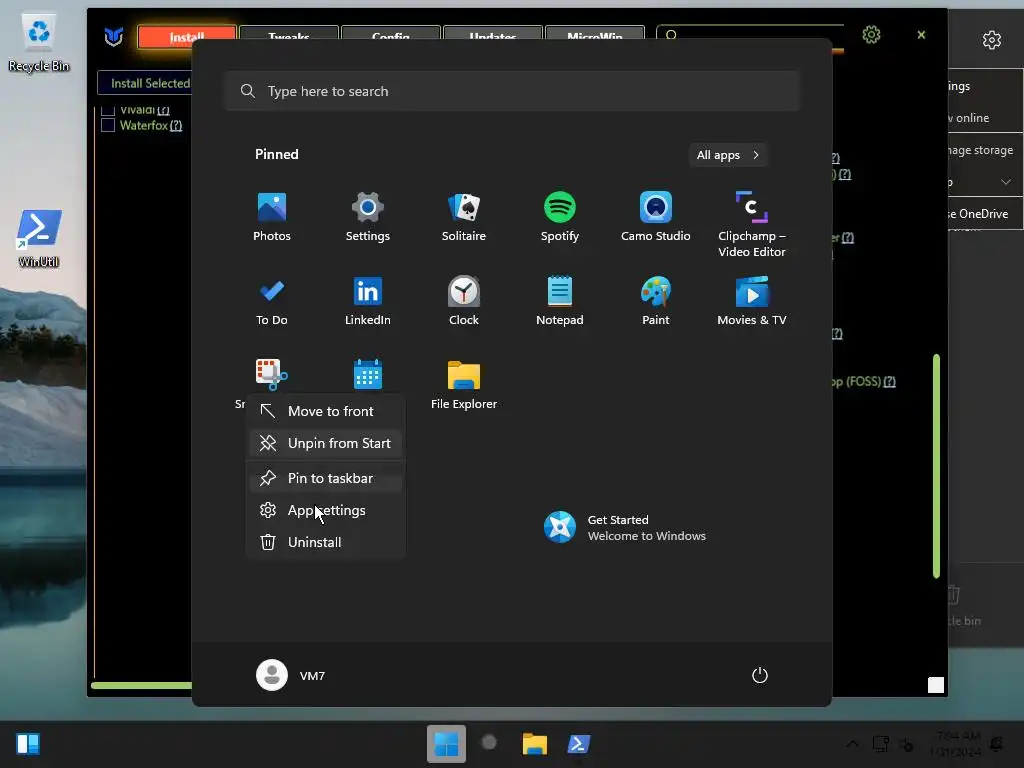Close the WinUtil window
This screenshot has height=768, width=1024.
(921, 35)
